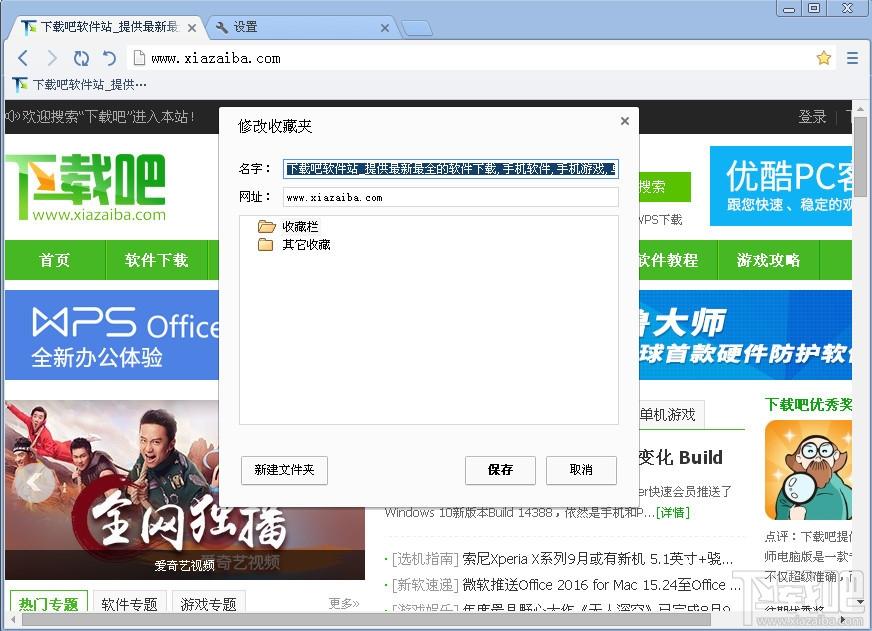This screenshot has width=872, height=631.
Task: Open the 微软推送Office 2016 for Mac news link
Action: [x=601, y=585]
